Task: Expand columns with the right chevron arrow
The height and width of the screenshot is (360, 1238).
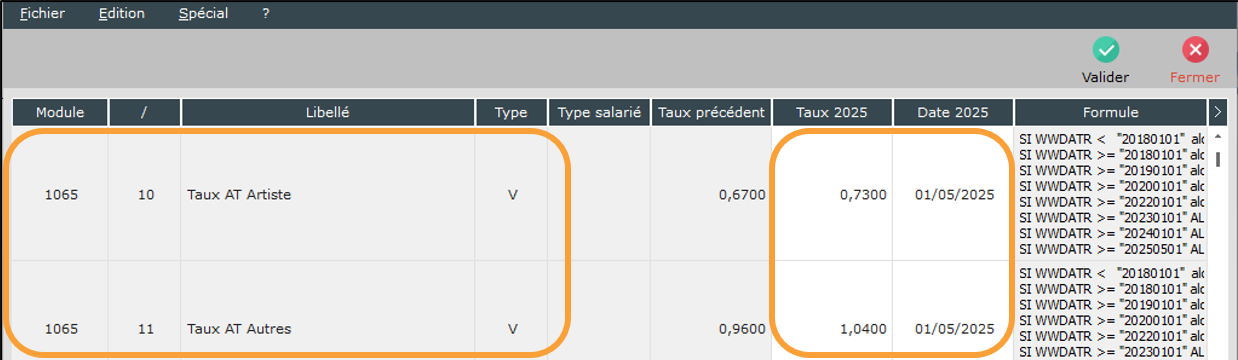Action: pos(1218,112)
